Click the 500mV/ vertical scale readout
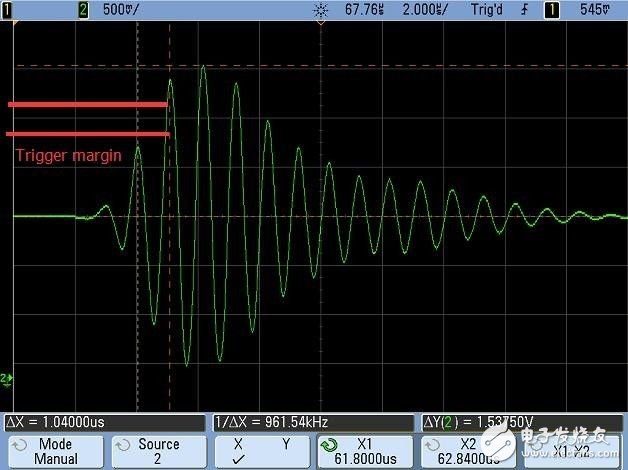The width and height of the screenshot is (628, 470). (x=121, y=9)
